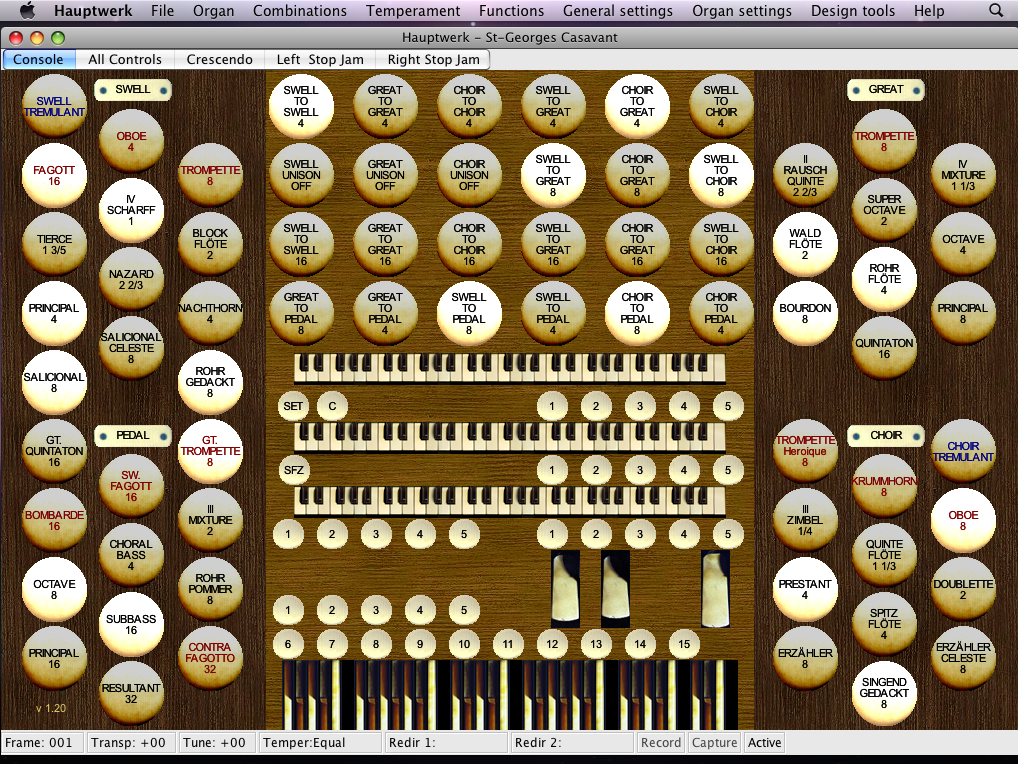Toggle the Bourdon 8 stop
Image resolution: width=1018 pixels, height=764 pixels.
(805, 313)
